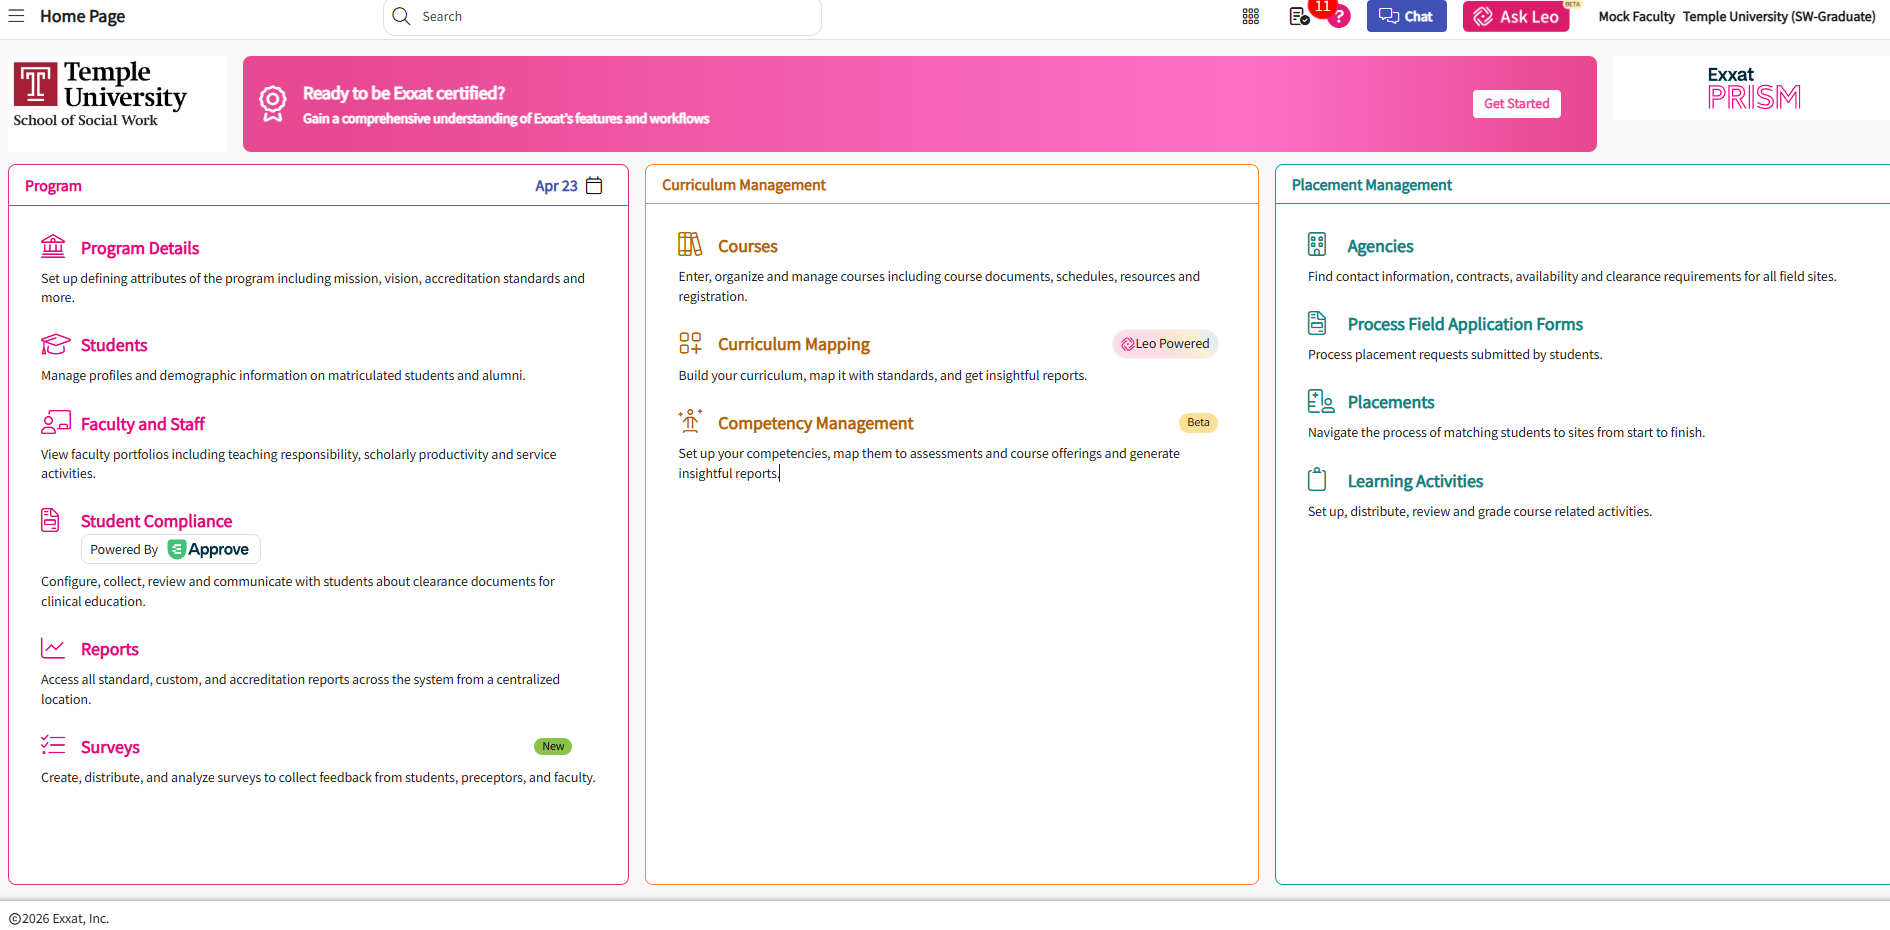Image resolution: width=1890 pixels, height=930 pixels.
Task: Click the Process Field Application Forms icon
Action: pos(1317,323)
